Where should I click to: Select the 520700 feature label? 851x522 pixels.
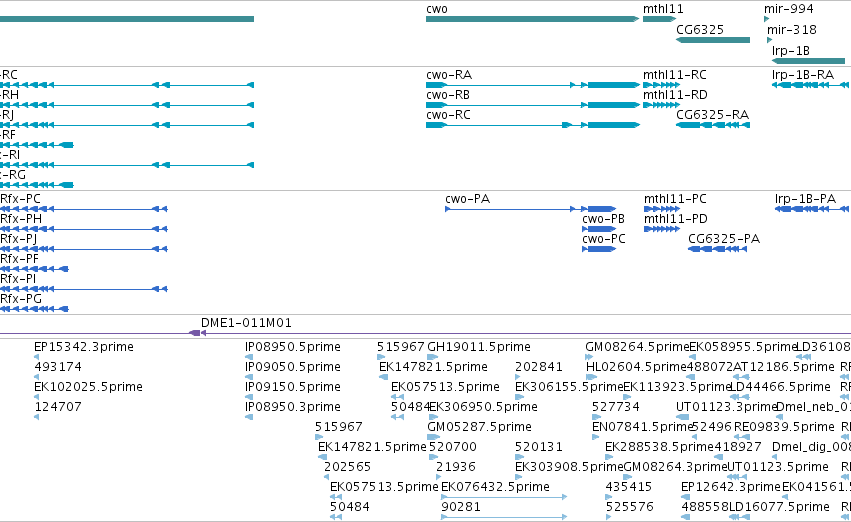coord(453,448)
